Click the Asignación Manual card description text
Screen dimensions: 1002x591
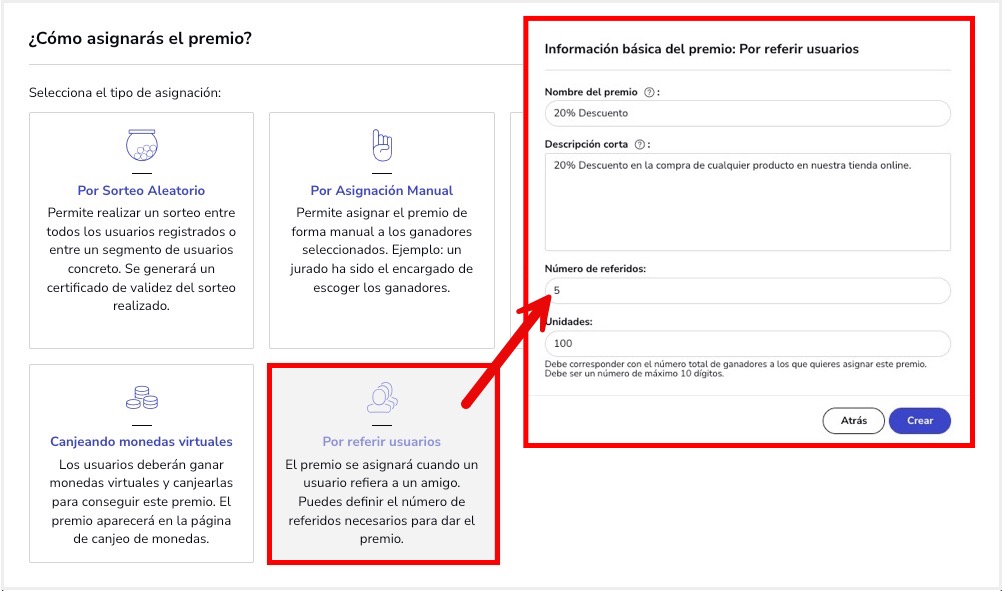pos(381,250)
